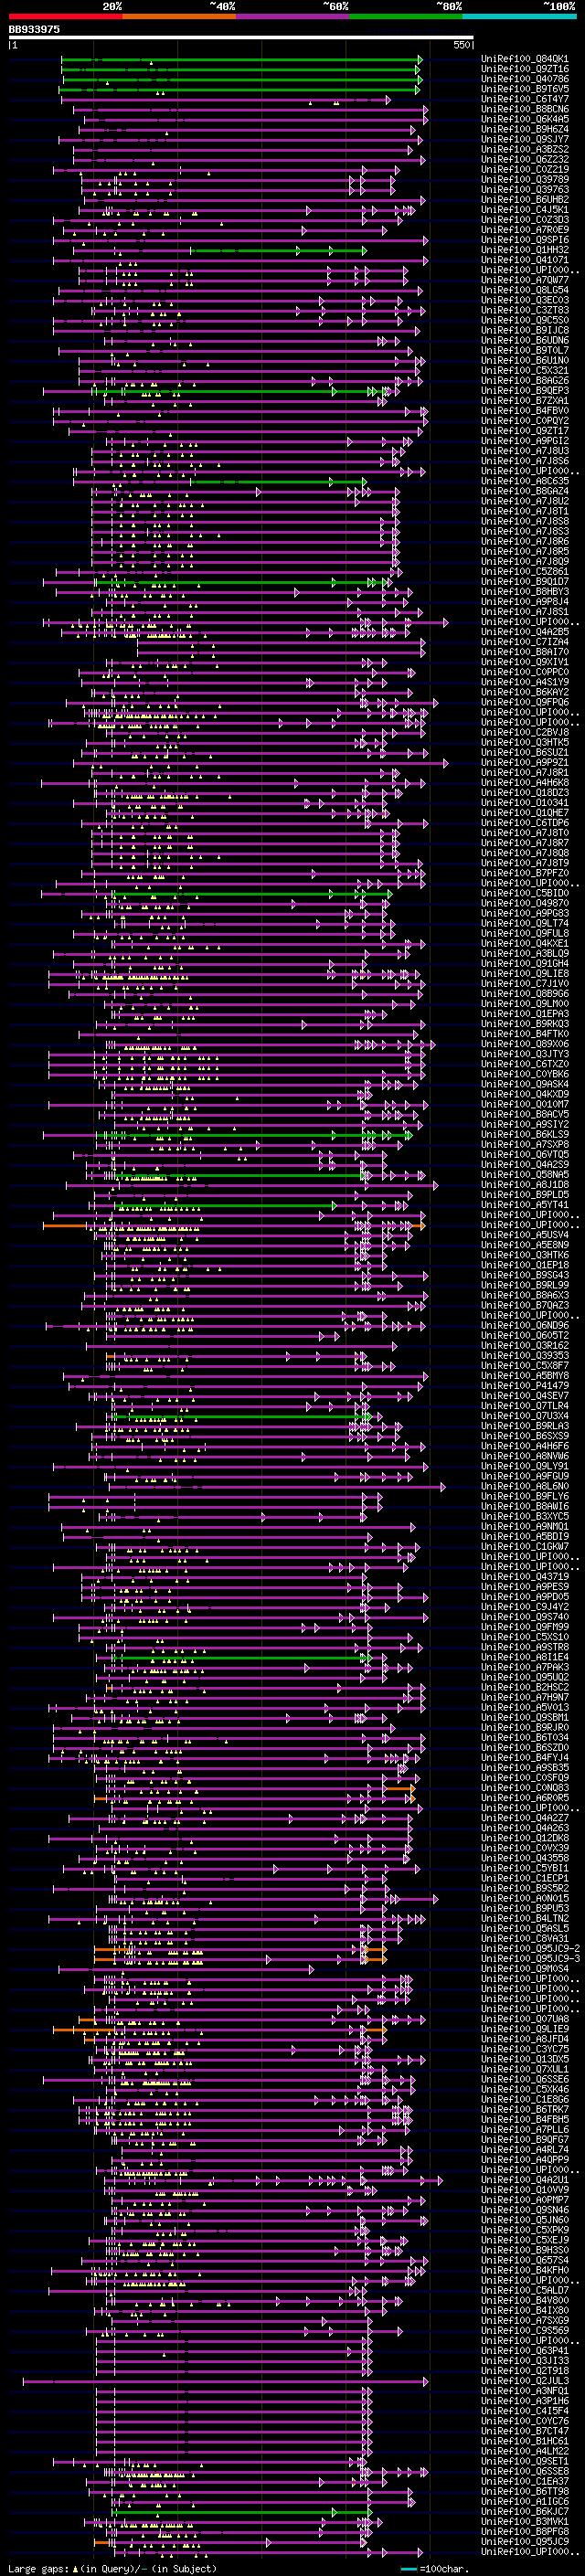The width and height of the screenshot is (585, 2576).
Task: Select the UniRef100_A3NF01 label
Action: 525,2390
